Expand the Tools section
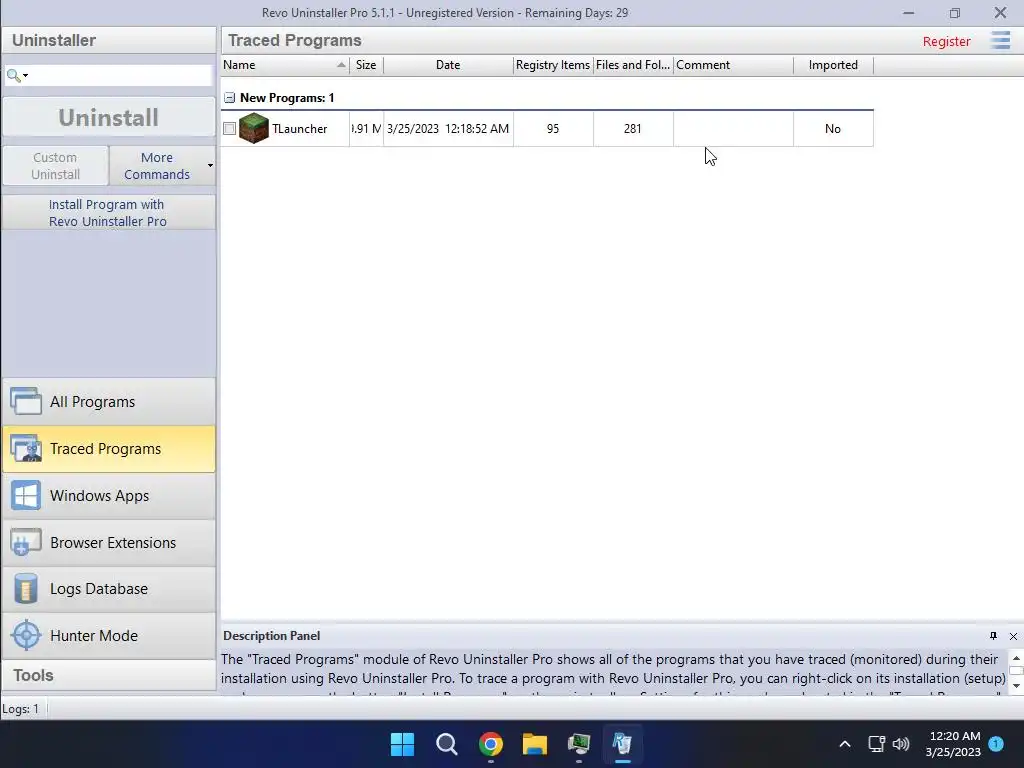This screenshot has width=1024, height=768. [109, 675]
